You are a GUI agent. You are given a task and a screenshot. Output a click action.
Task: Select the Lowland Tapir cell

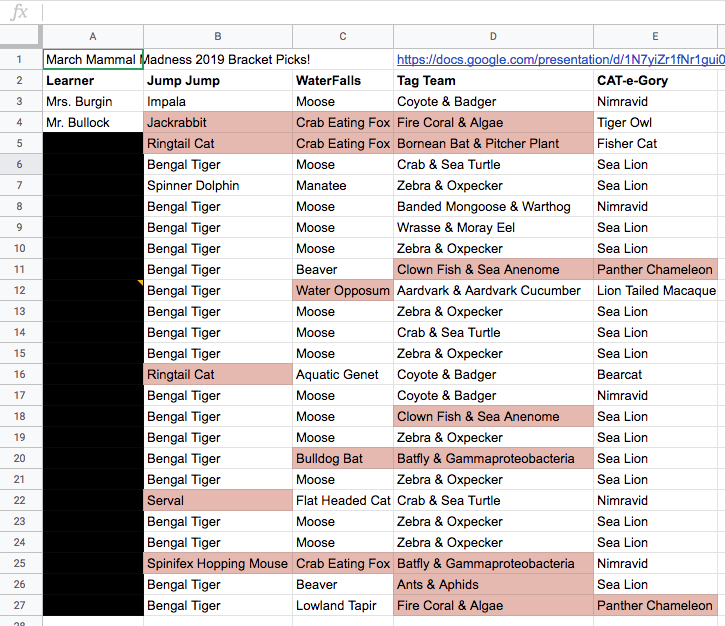(343, 605)
